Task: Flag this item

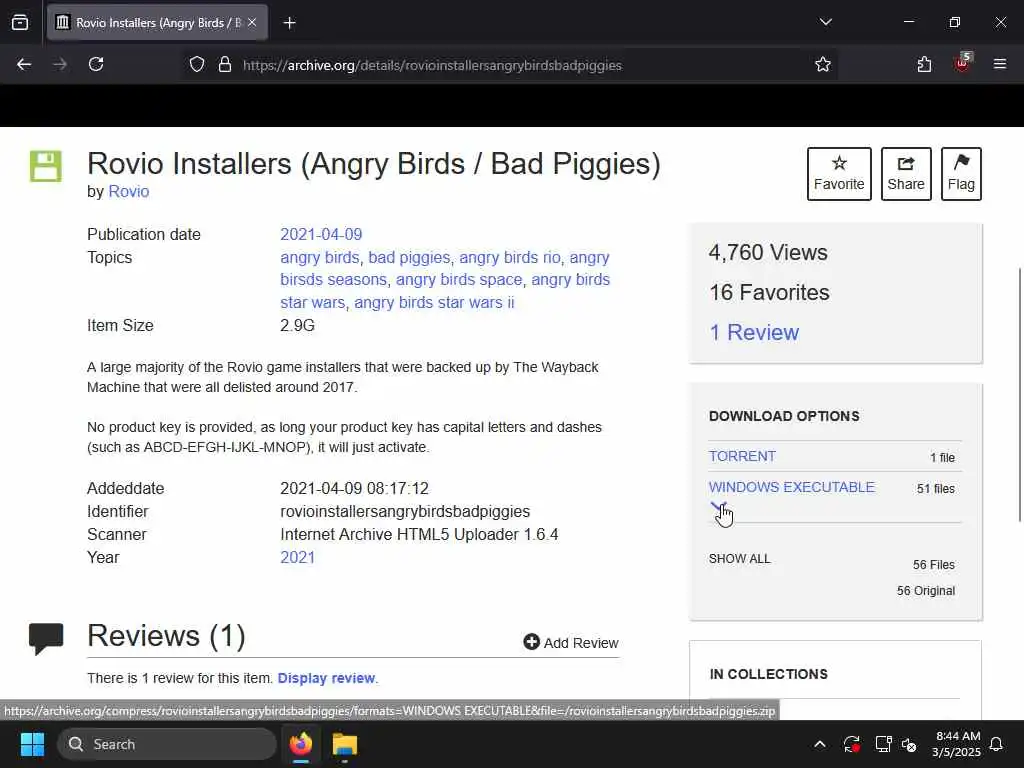Action: click(961, 174)
